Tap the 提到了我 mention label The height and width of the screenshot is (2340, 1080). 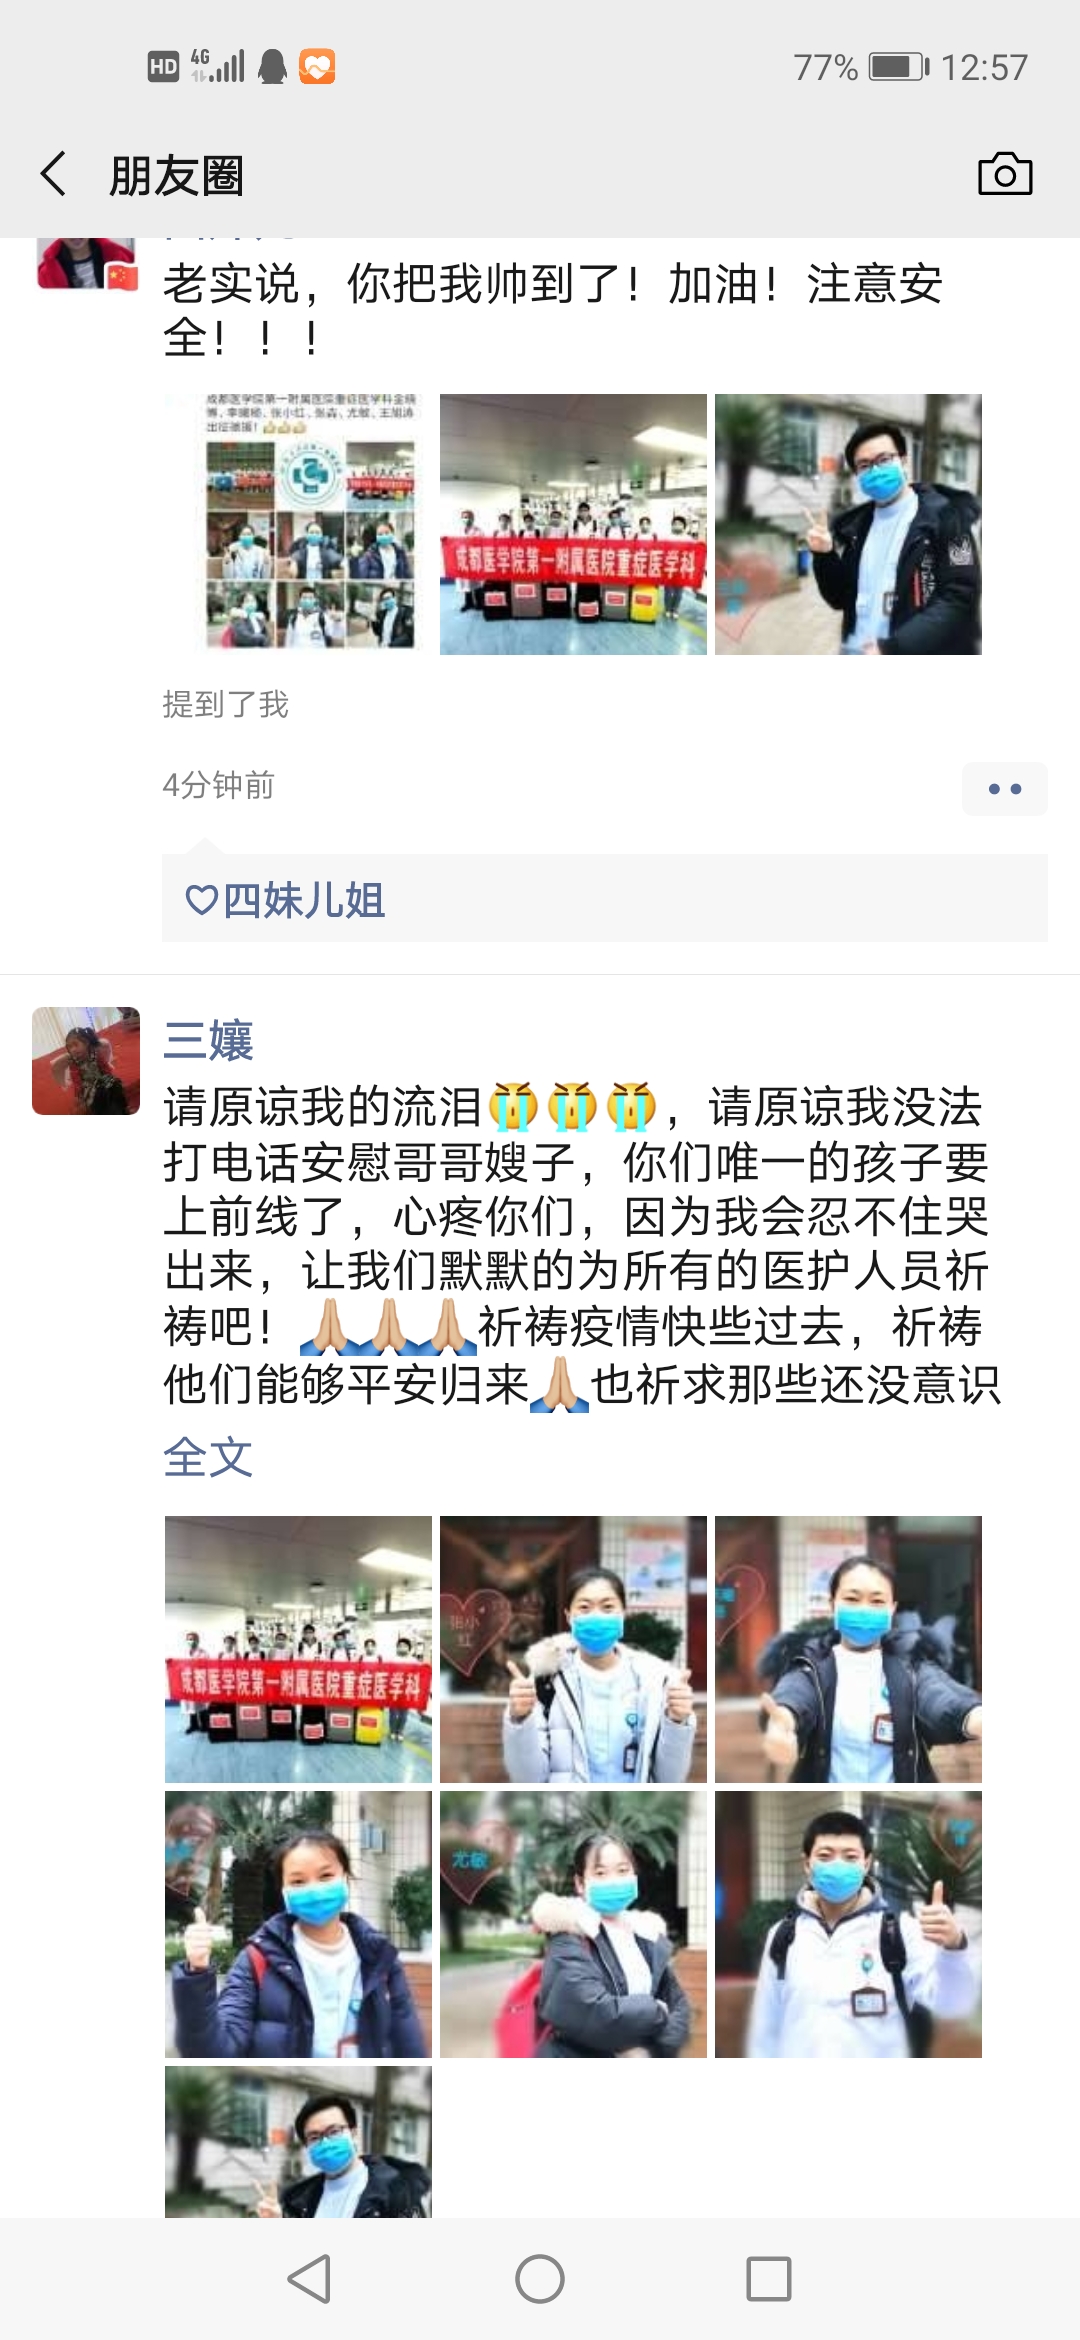coord(225,705)
